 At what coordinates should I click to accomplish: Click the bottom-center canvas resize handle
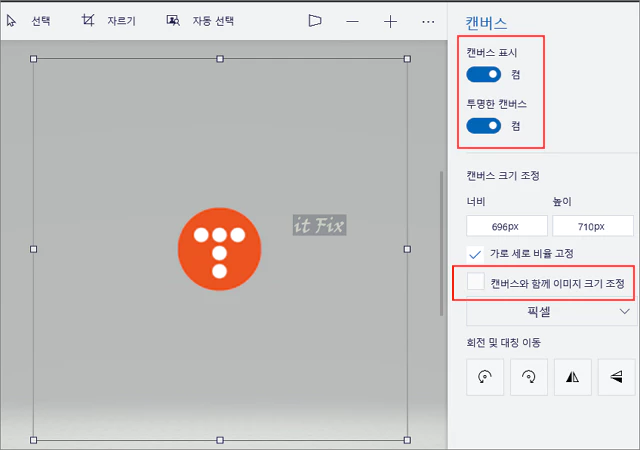click(x=220, y=440)
